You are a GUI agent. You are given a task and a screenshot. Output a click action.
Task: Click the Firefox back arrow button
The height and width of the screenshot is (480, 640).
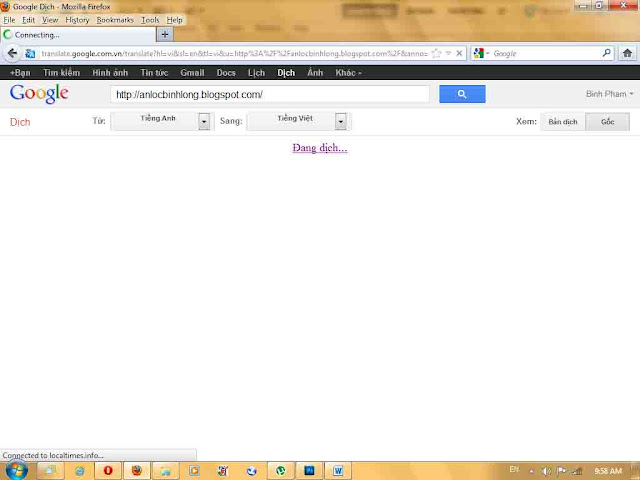[x=12, y=53]
